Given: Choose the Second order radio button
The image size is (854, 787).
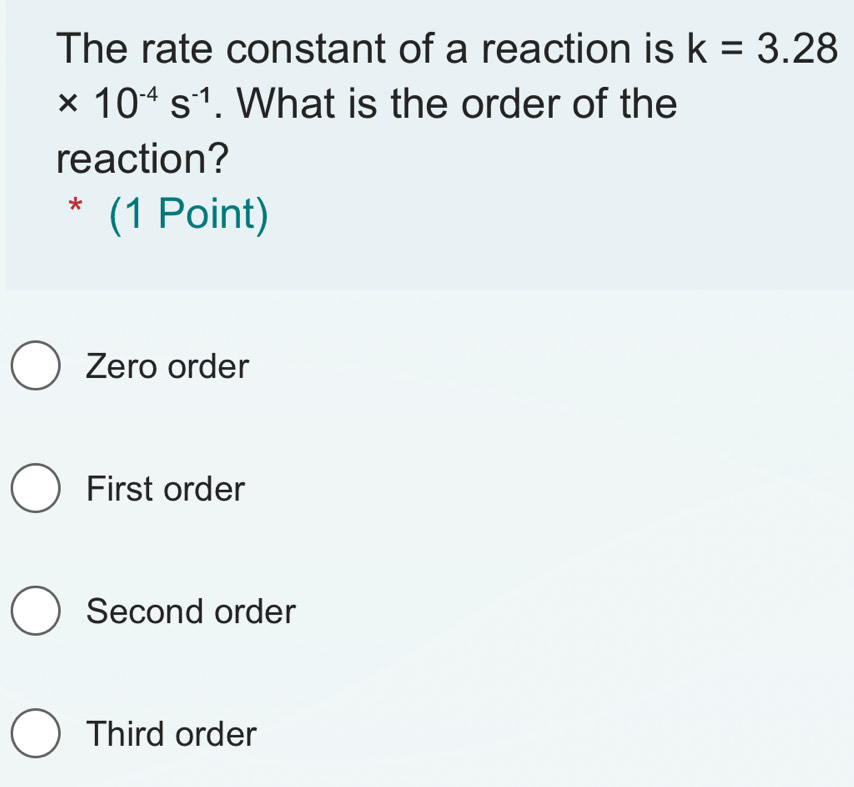Looking at the screenshot, I should (x=36, y=611).
